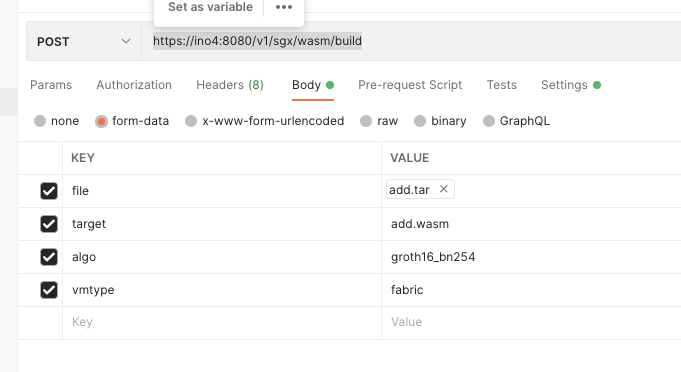Uncheck the file row checkbox
The image size is (681, 372).
coord(49,191)
